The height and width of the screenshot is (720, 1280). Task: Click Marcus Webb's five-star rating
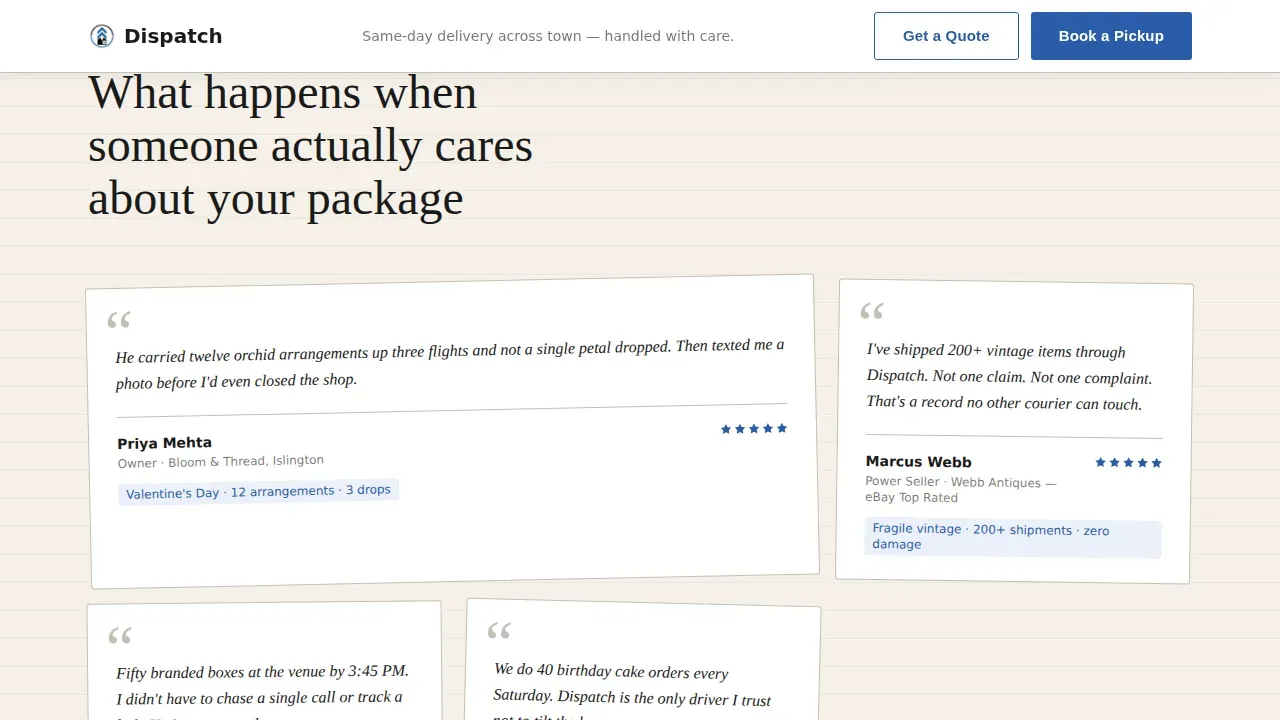point(1128,462)
